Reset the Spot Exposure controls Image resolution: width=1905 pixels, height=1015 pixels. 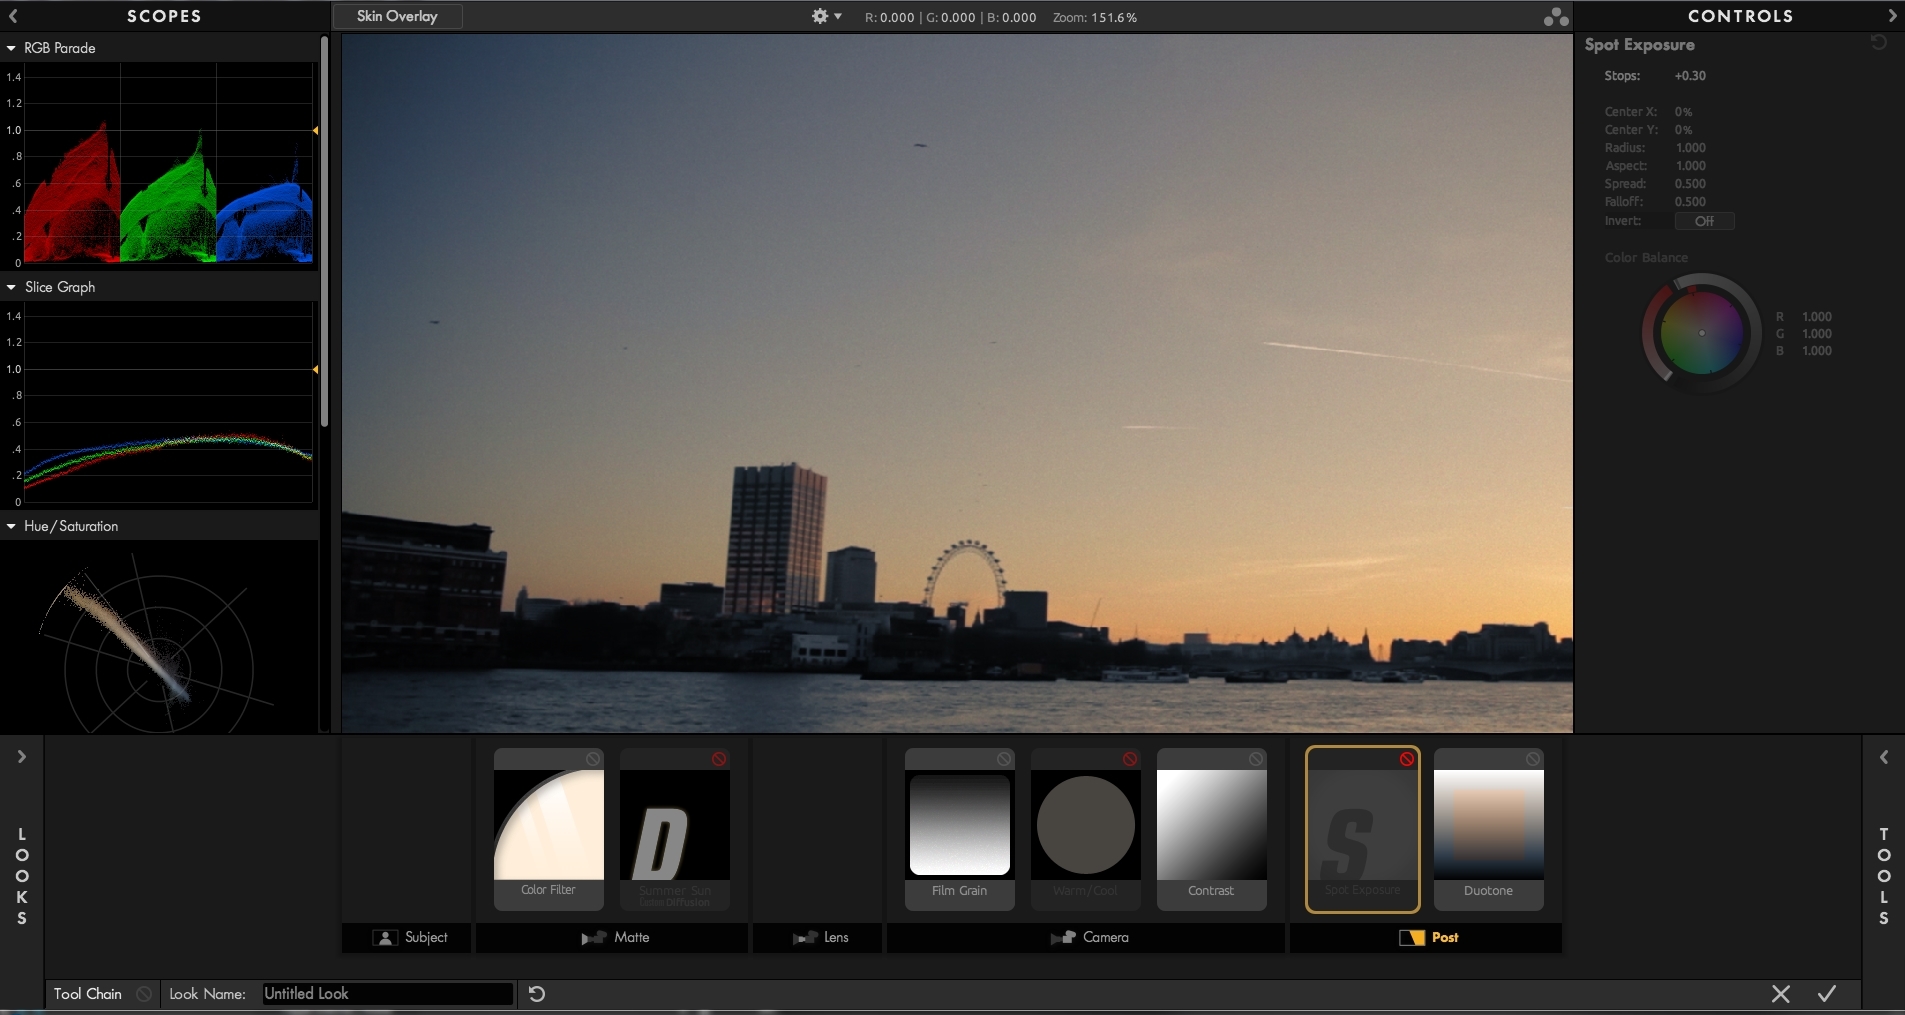[1879, 43]
